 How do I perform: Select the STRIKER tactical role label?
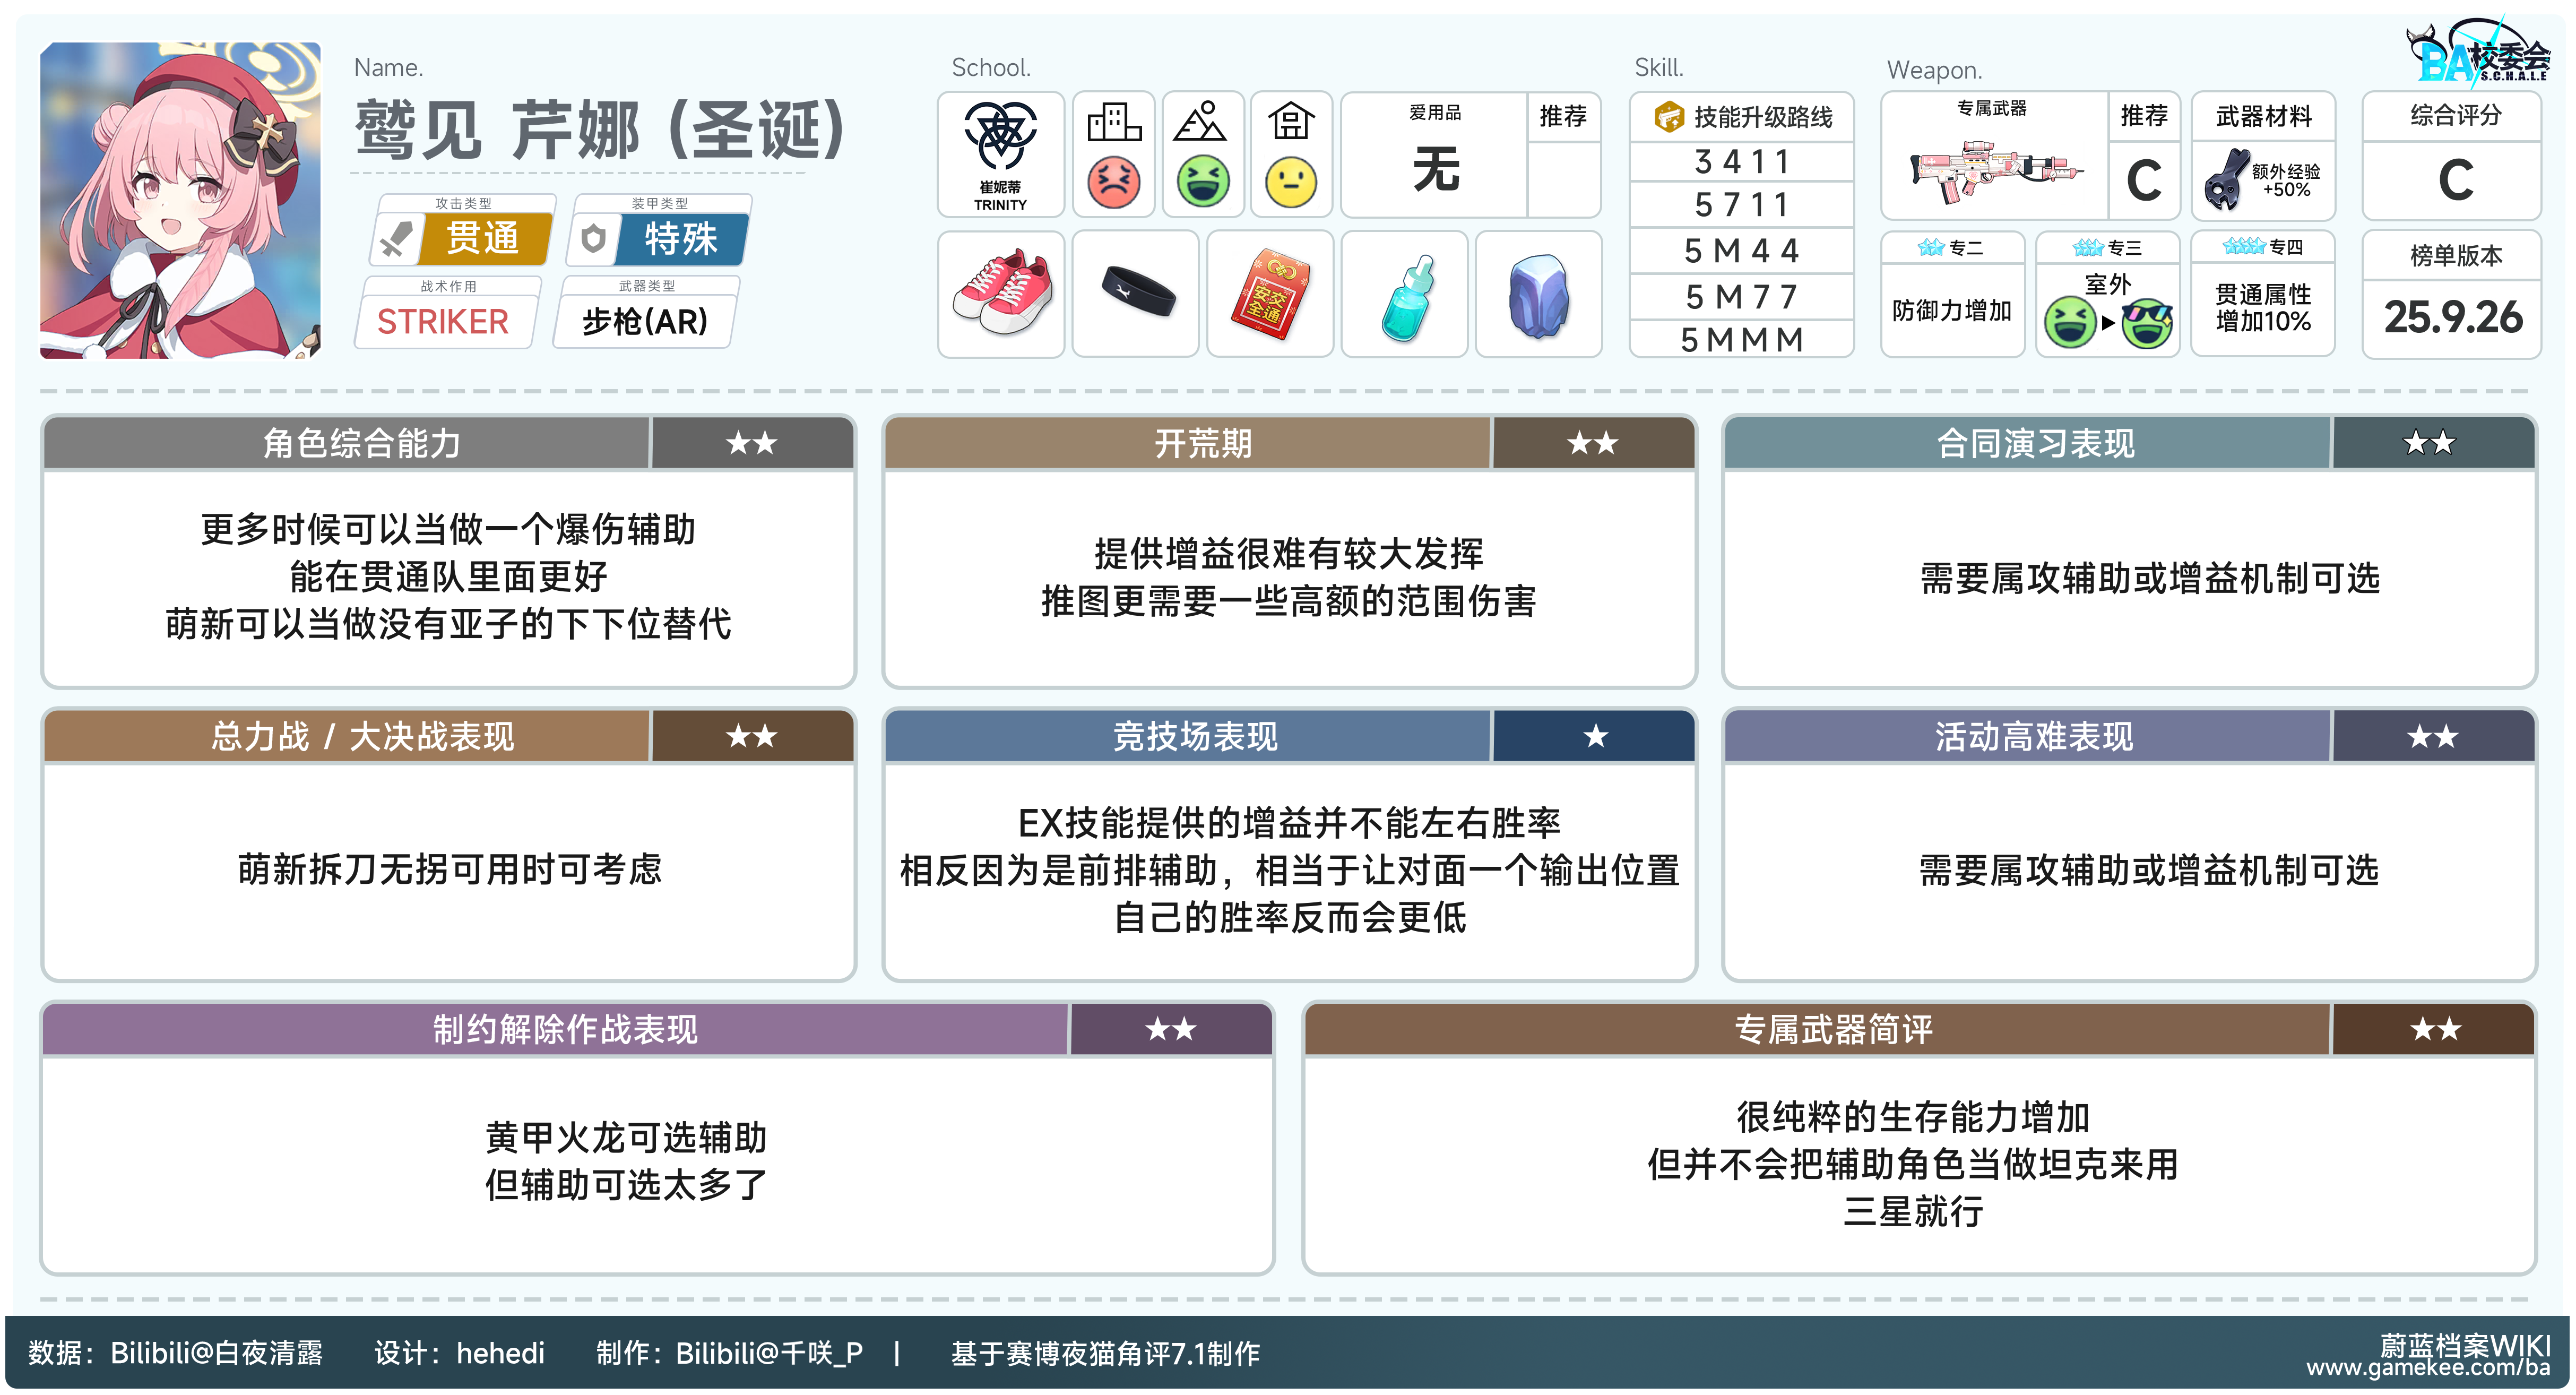(x=443, y=321)
